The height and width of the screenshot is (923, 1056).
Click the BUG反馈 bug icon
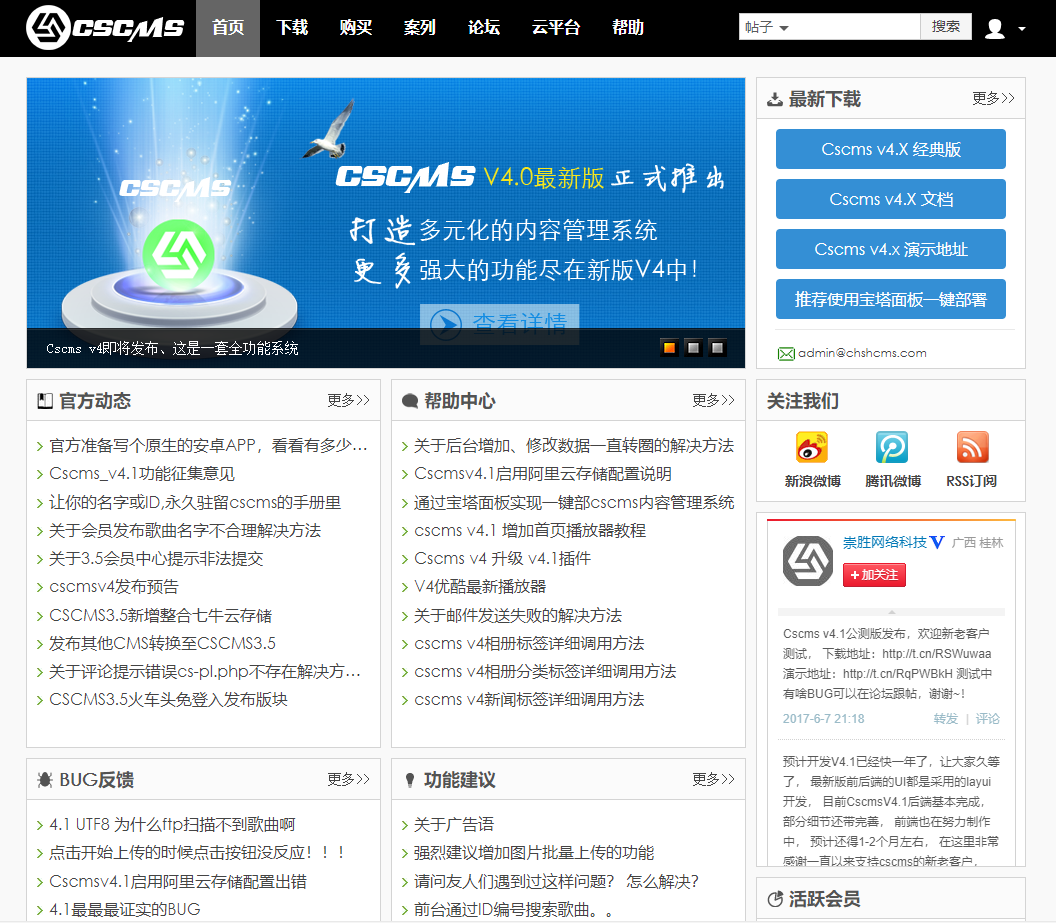(x=45, y=780)
